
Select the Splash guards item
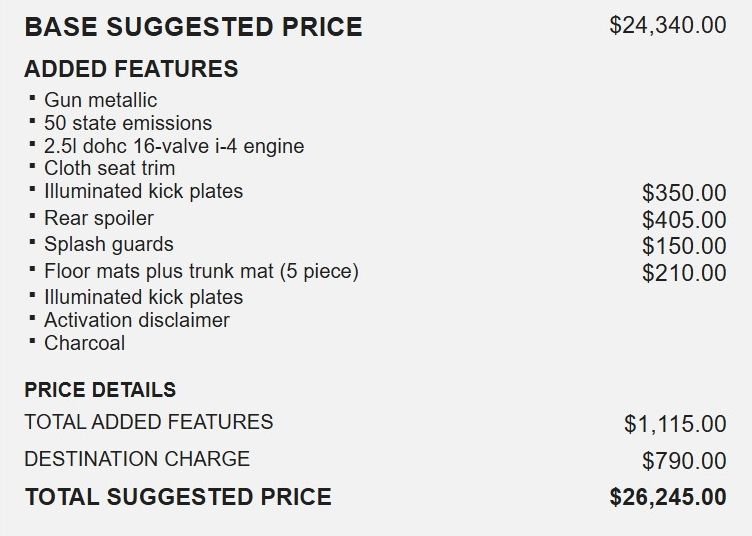pyautogui.click(x=109, y=244)
